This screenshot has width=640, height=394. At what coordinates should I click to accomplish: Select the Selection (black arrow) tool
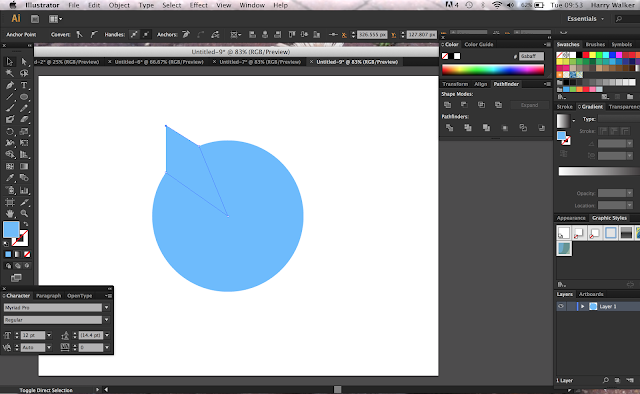[x=9, y=62]
